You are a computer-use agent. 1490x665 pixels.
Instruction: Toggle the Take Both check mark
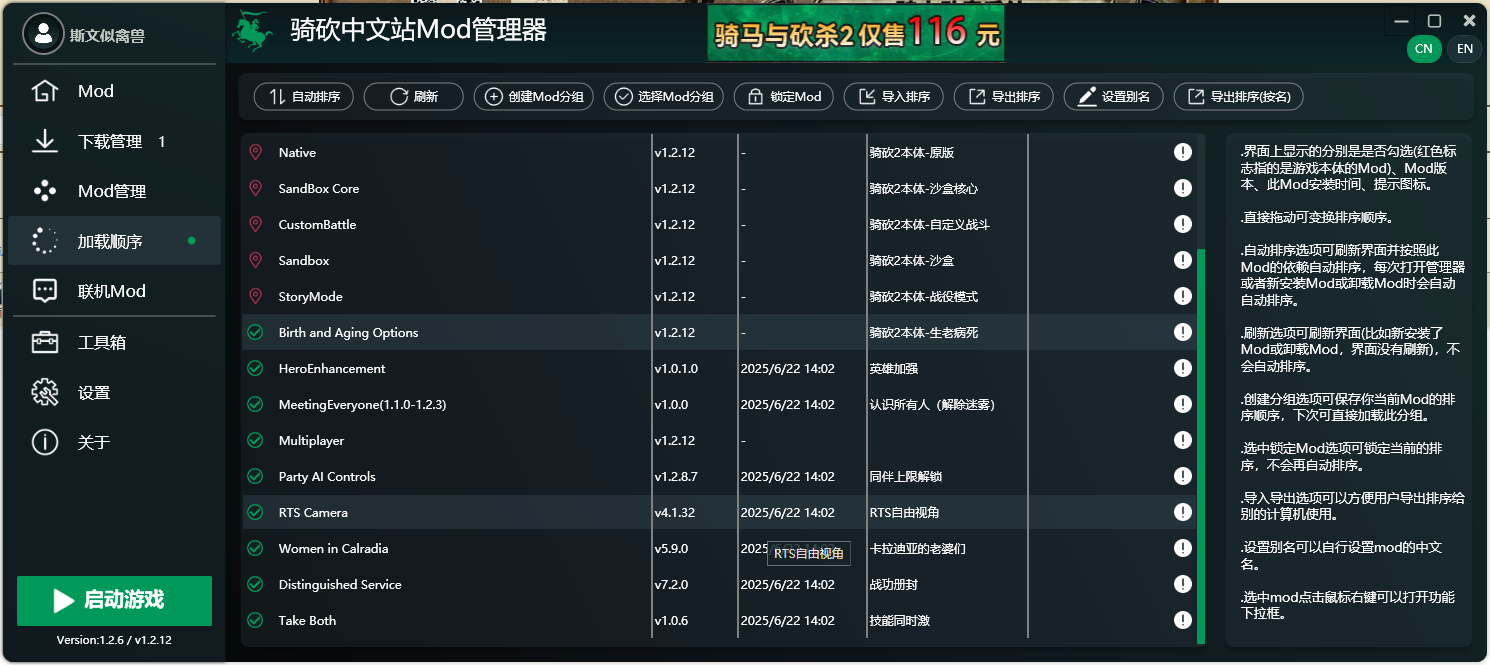(x=255, y=620)
